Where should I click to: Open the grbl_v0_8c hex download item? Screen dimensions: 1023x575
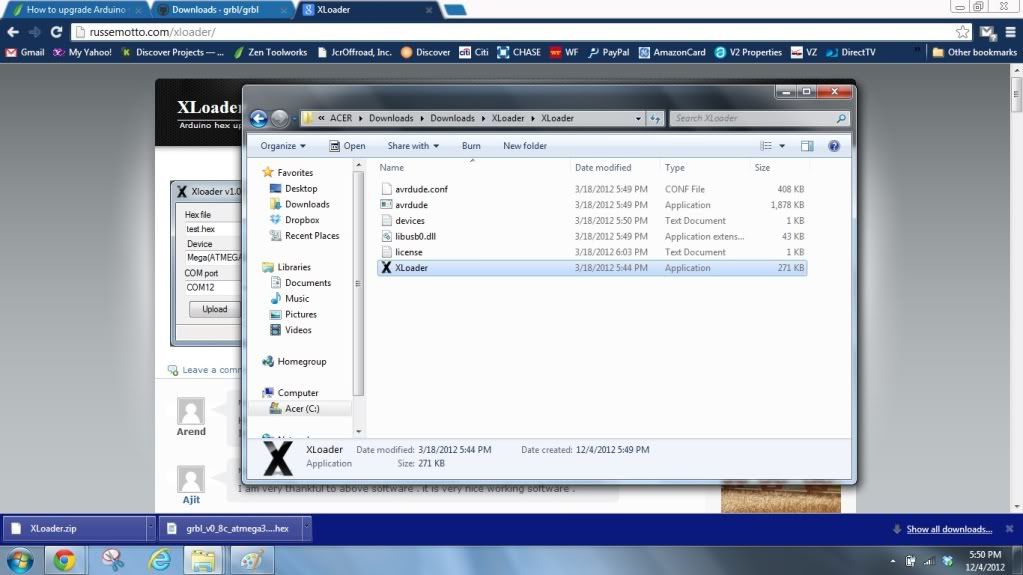click(230, 529)
